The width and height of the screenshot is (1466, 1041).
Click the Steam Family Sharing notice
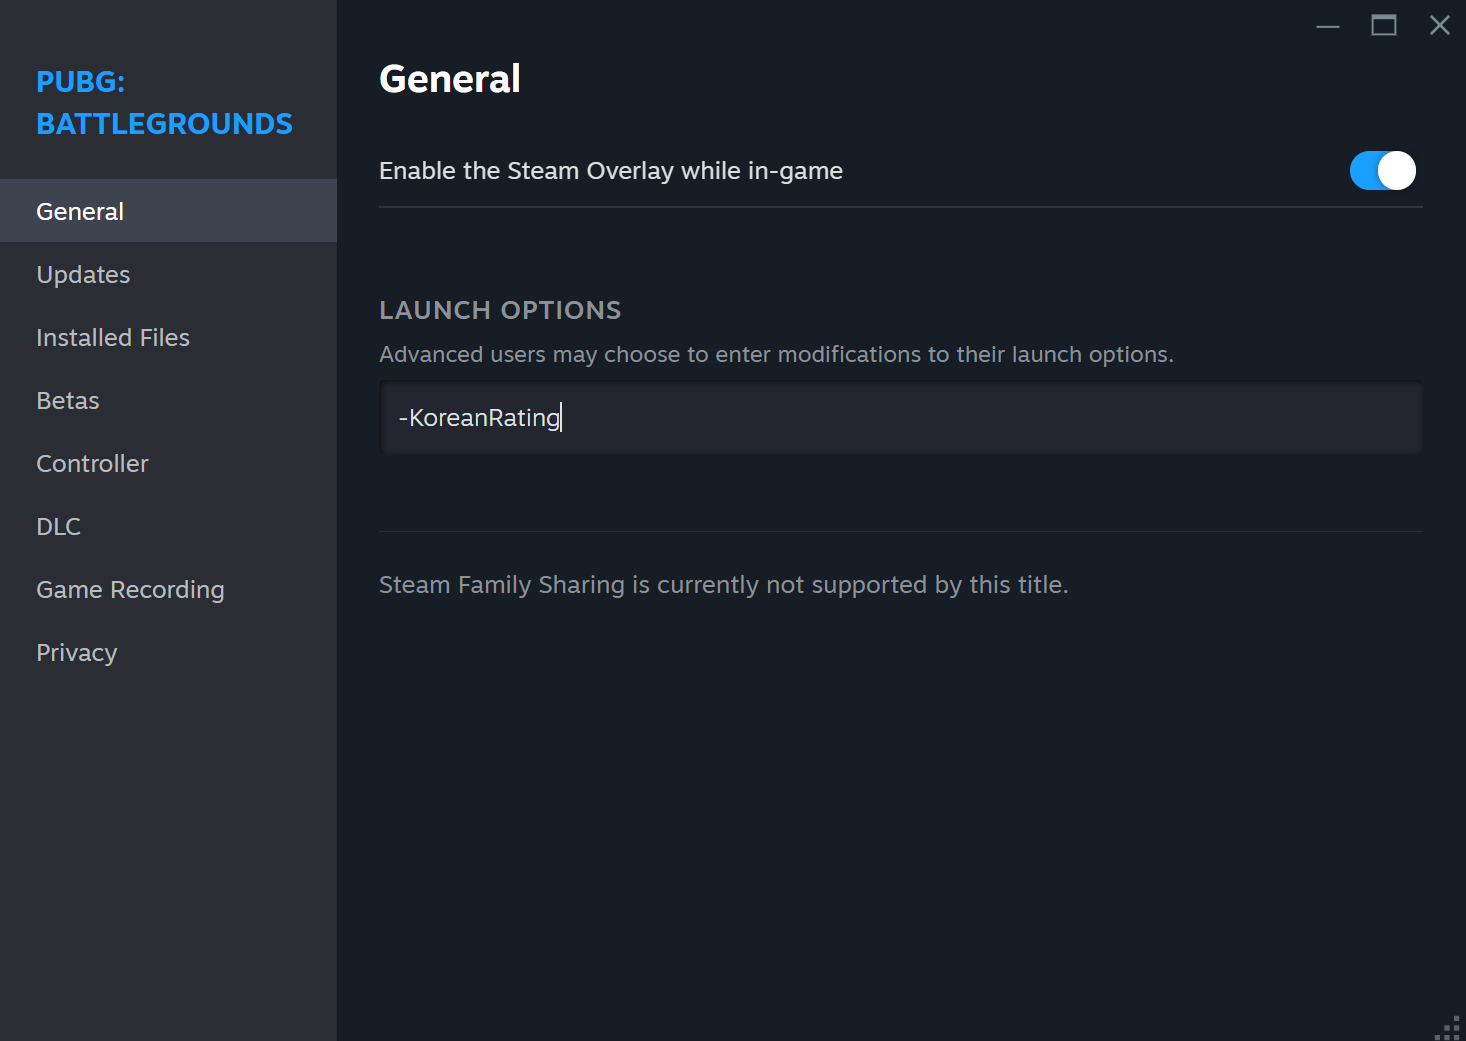(723, 585)
